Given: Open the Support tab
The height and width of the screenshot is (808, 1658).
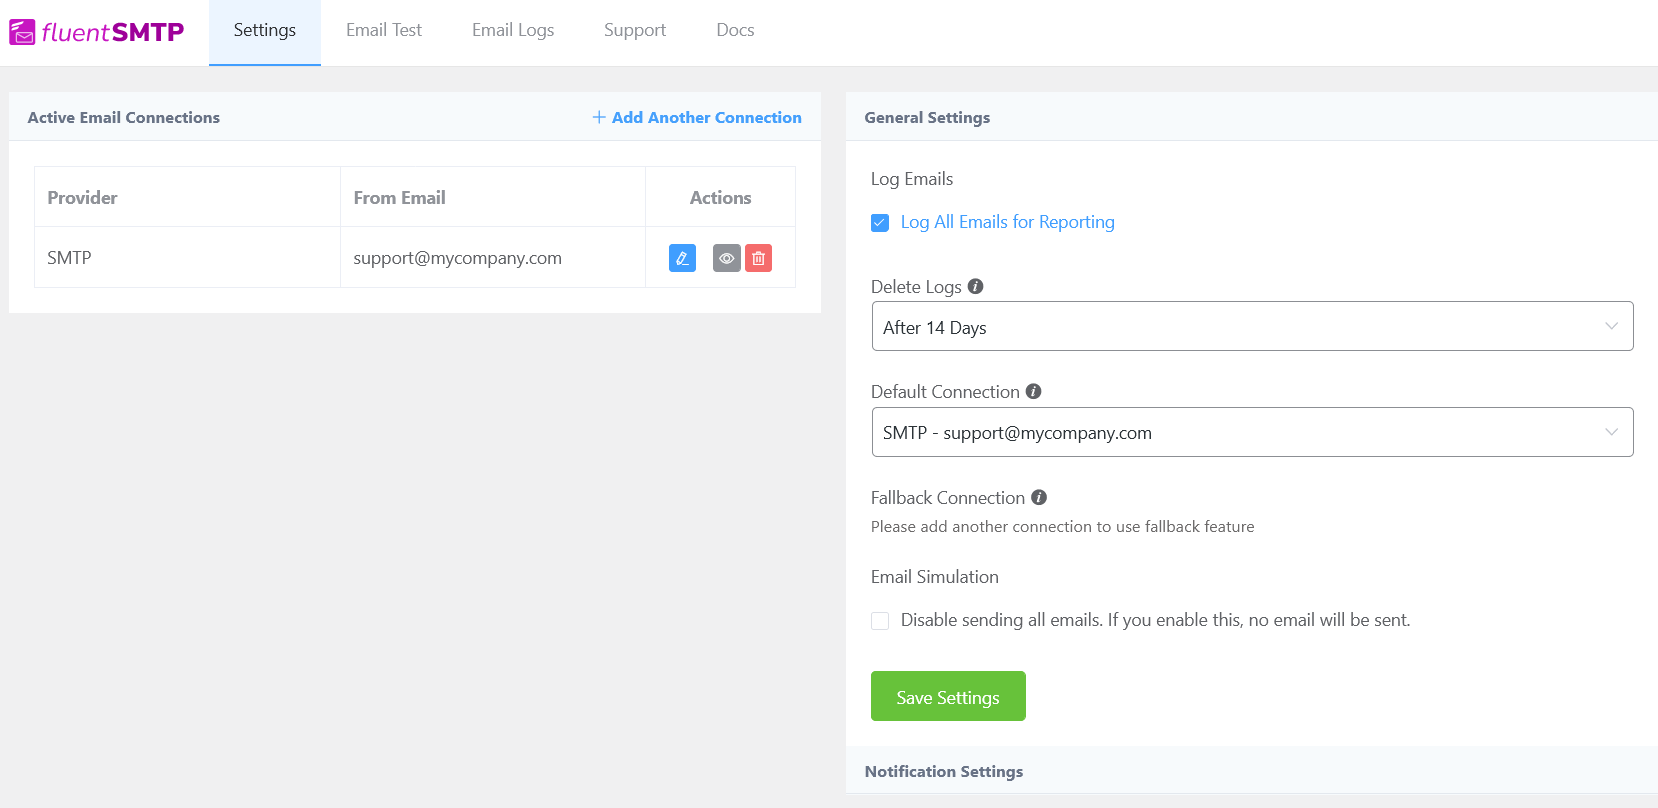Looking at the screenshot, I should pos(635,31).
